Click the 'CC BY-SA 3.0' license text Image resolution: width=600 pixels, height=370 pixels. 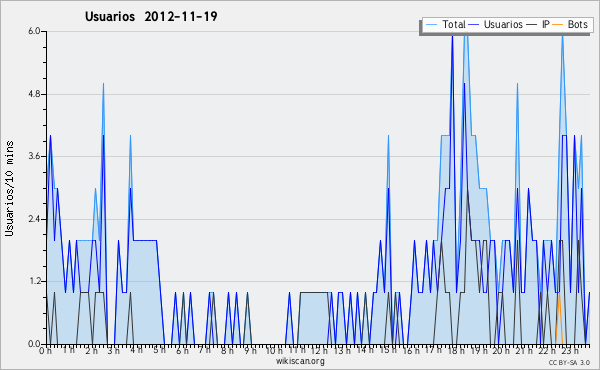click(x=569, y=363)
